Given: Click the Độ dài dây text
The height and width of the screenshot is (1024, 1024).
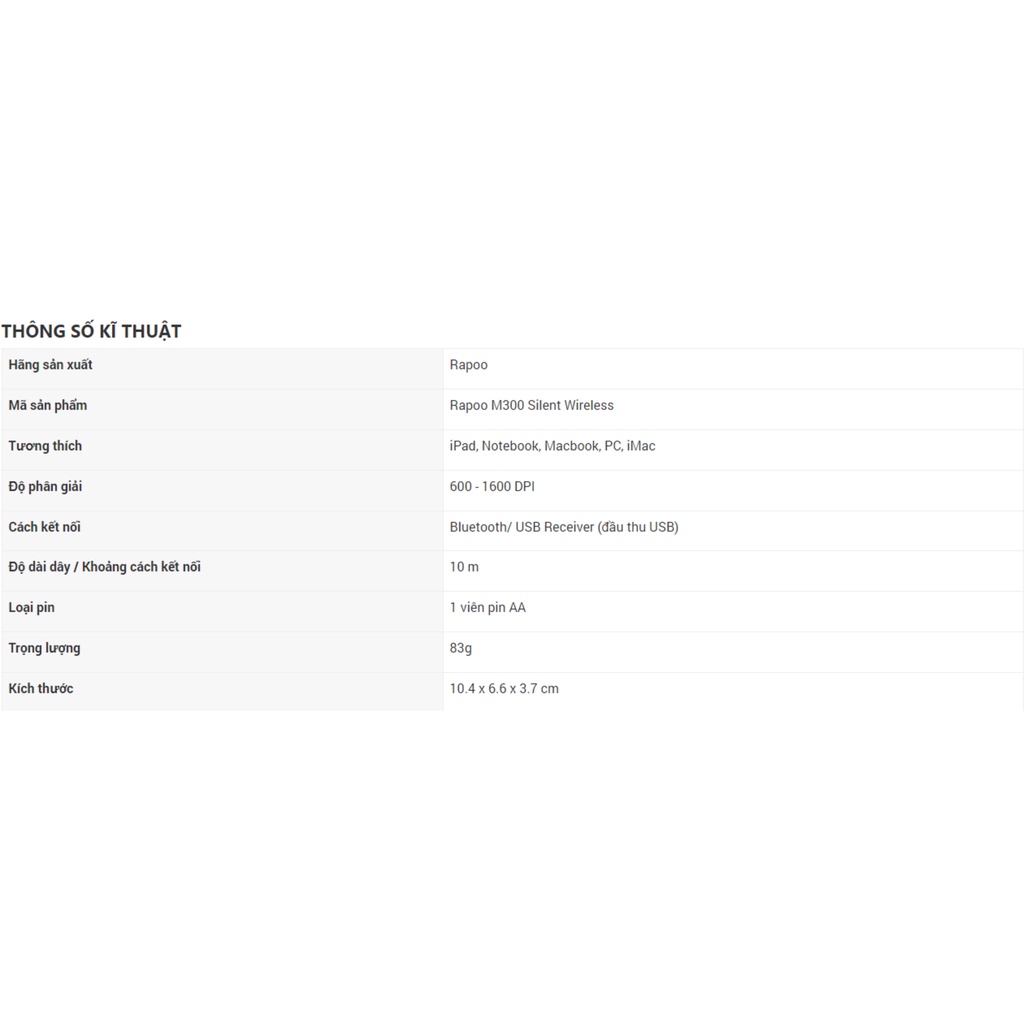Looking at the screenshot, I should (39, 567).
